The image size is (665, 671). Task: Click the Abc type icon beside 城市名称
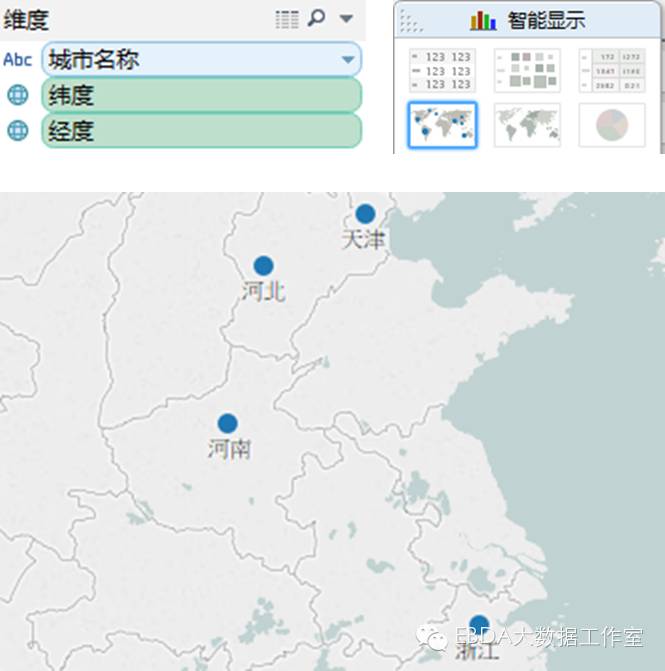coord(17,60)
